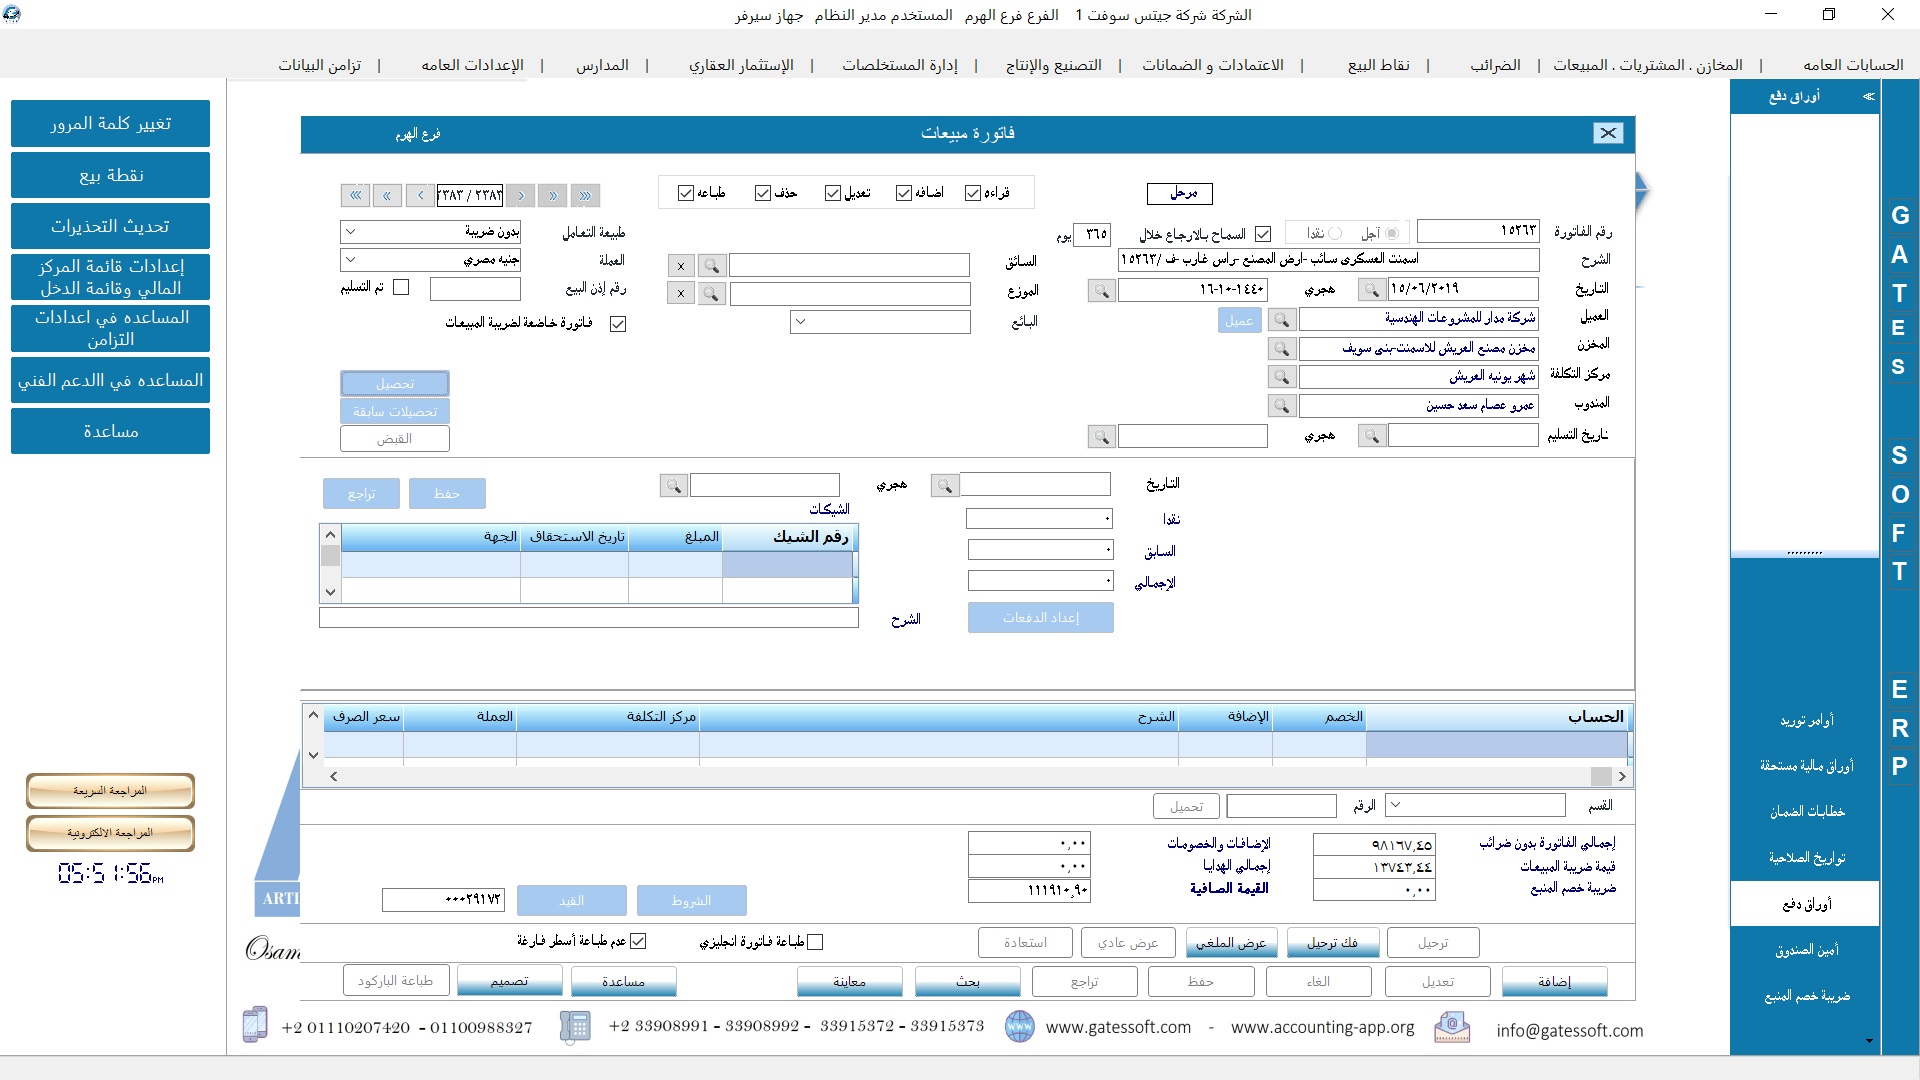Open Manufacturing and Production menu
This screenshot has width=1920, height=1080.
coord(1053,65)
